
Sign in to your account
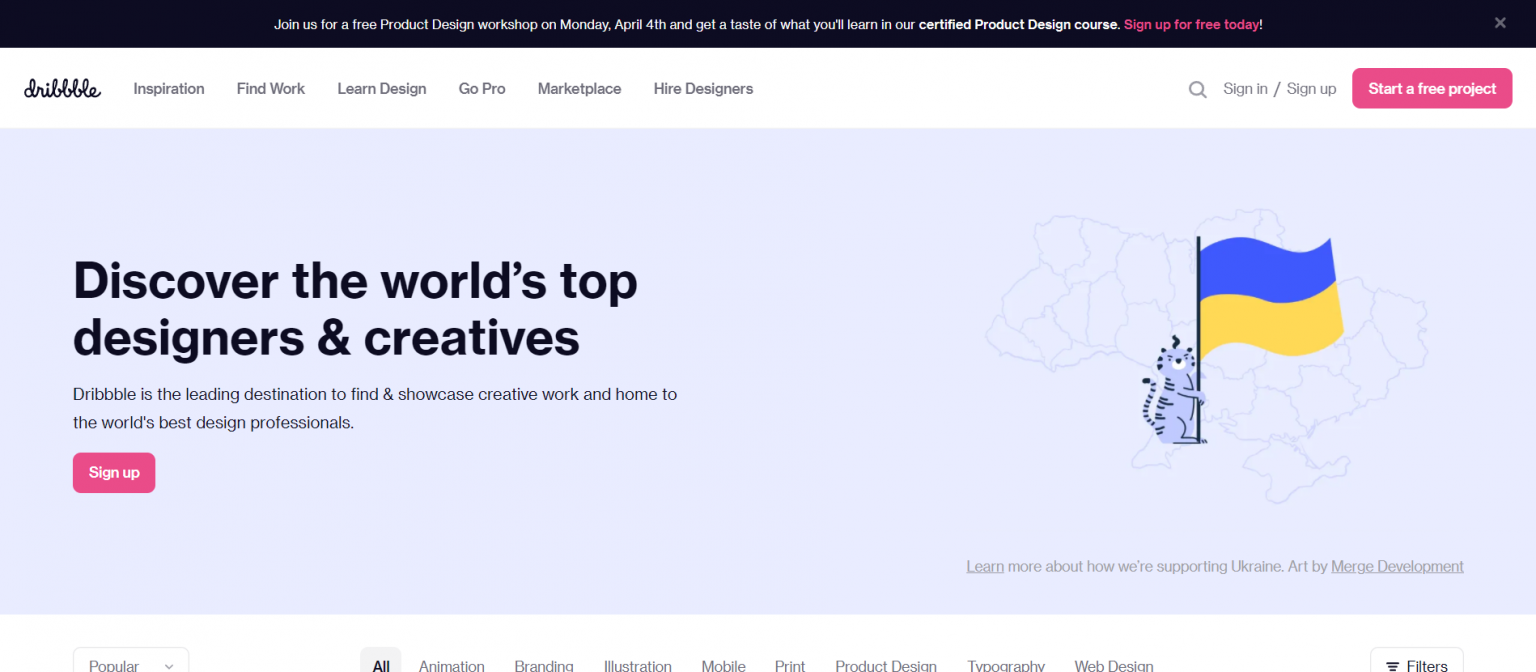(x=1245, y=88)
